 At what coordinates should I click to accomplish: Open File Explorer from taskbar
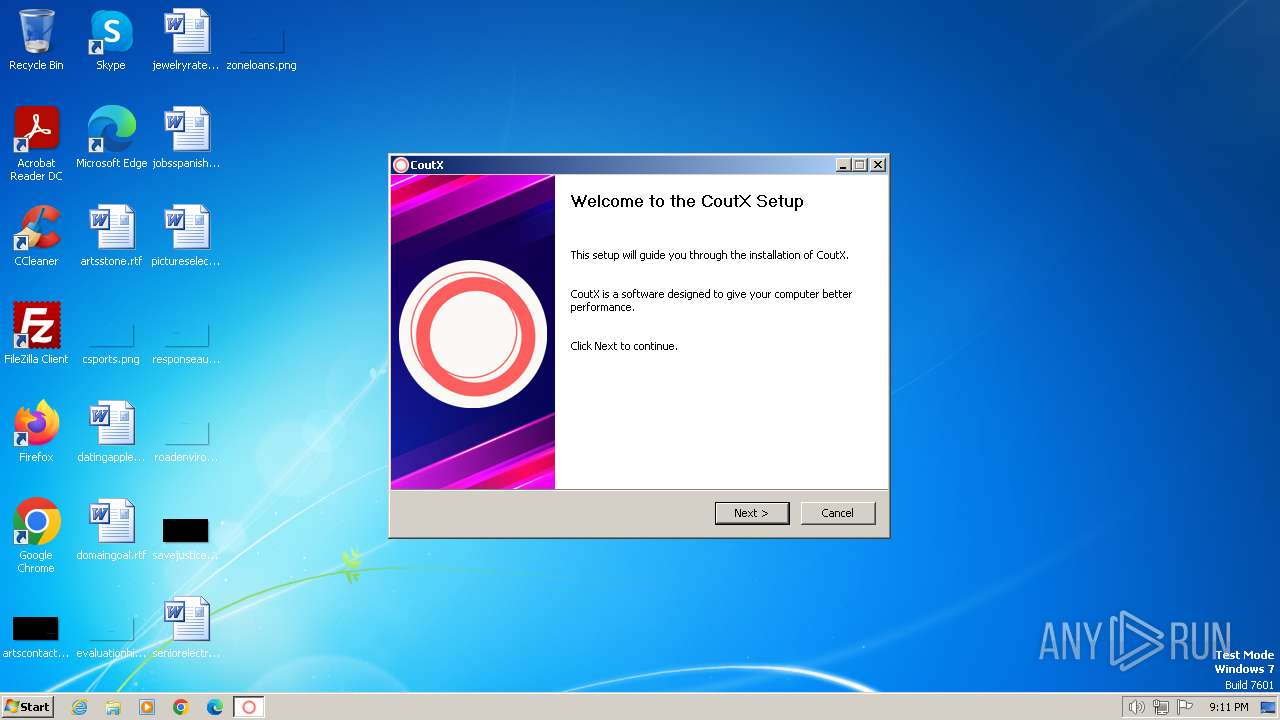coord(113,707)
